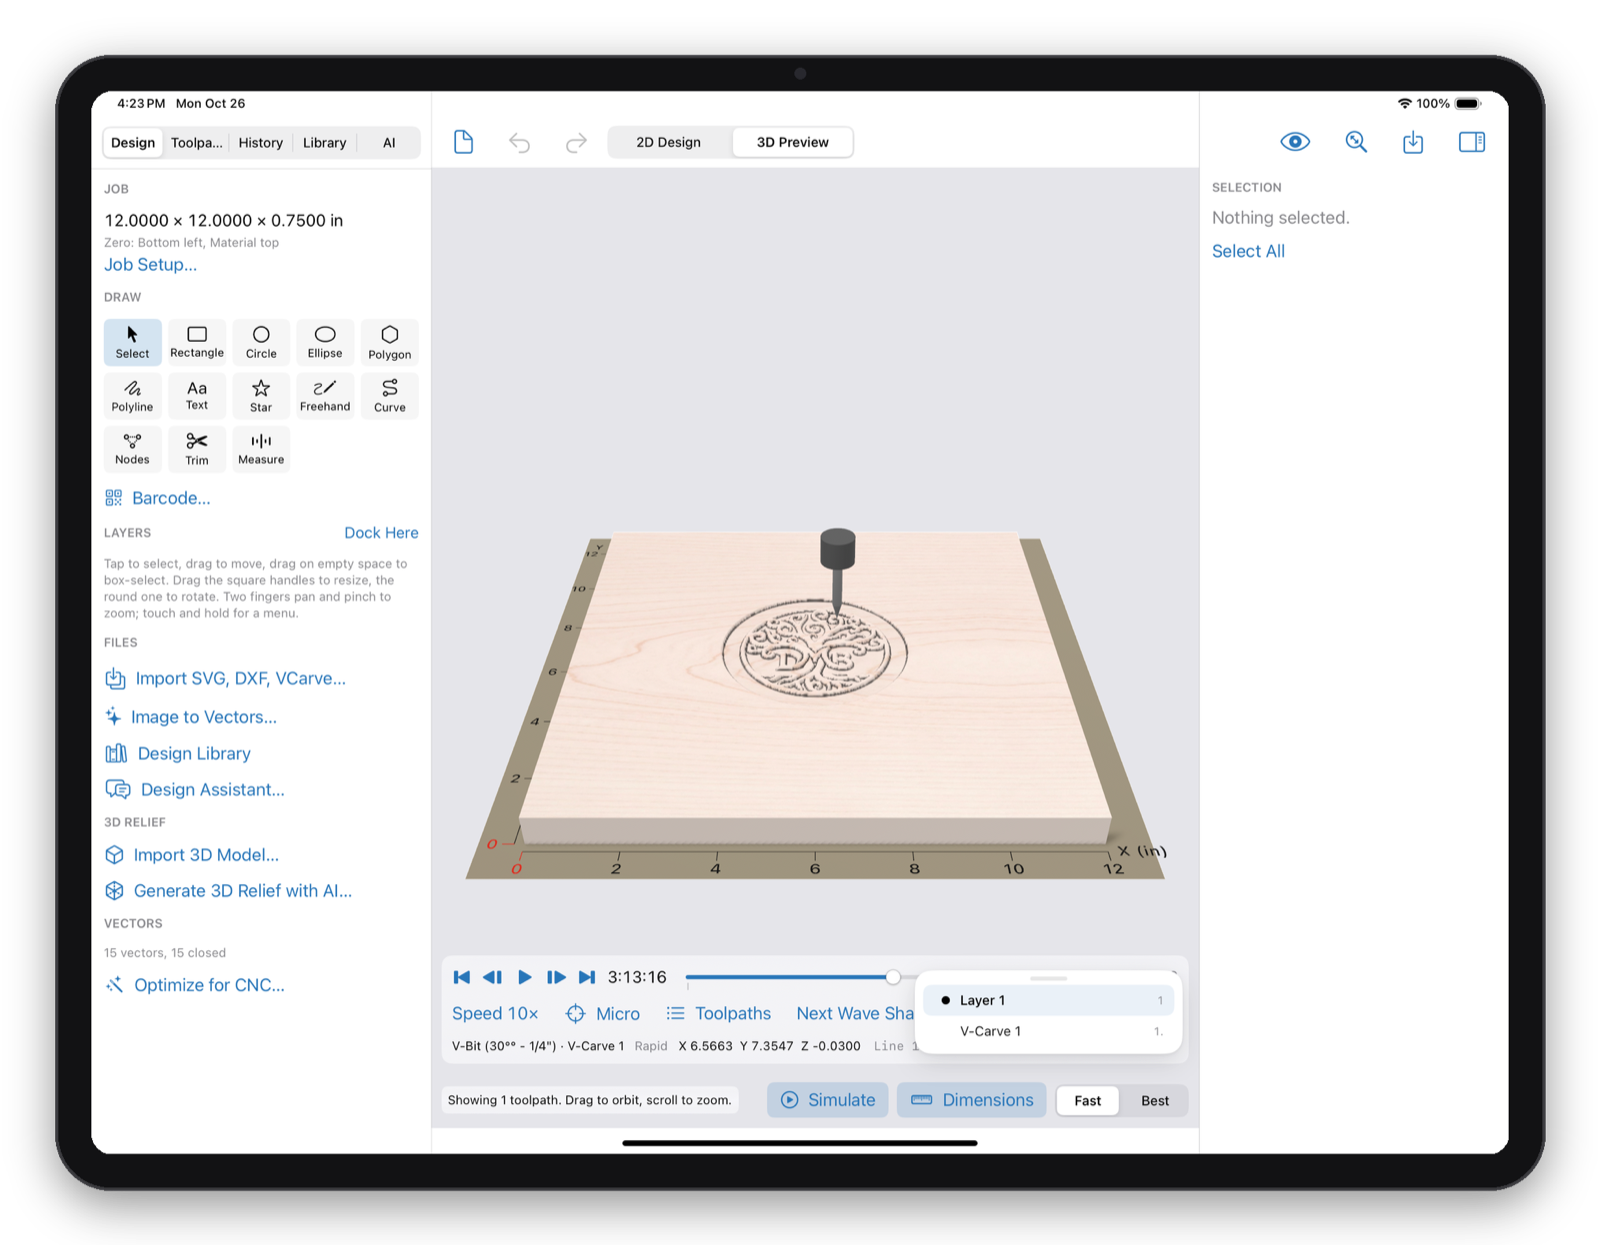The height and width of the screenshot is (1245, 1600).
Task: Activate the Measure tool
Action: click(x=261, y=448)
